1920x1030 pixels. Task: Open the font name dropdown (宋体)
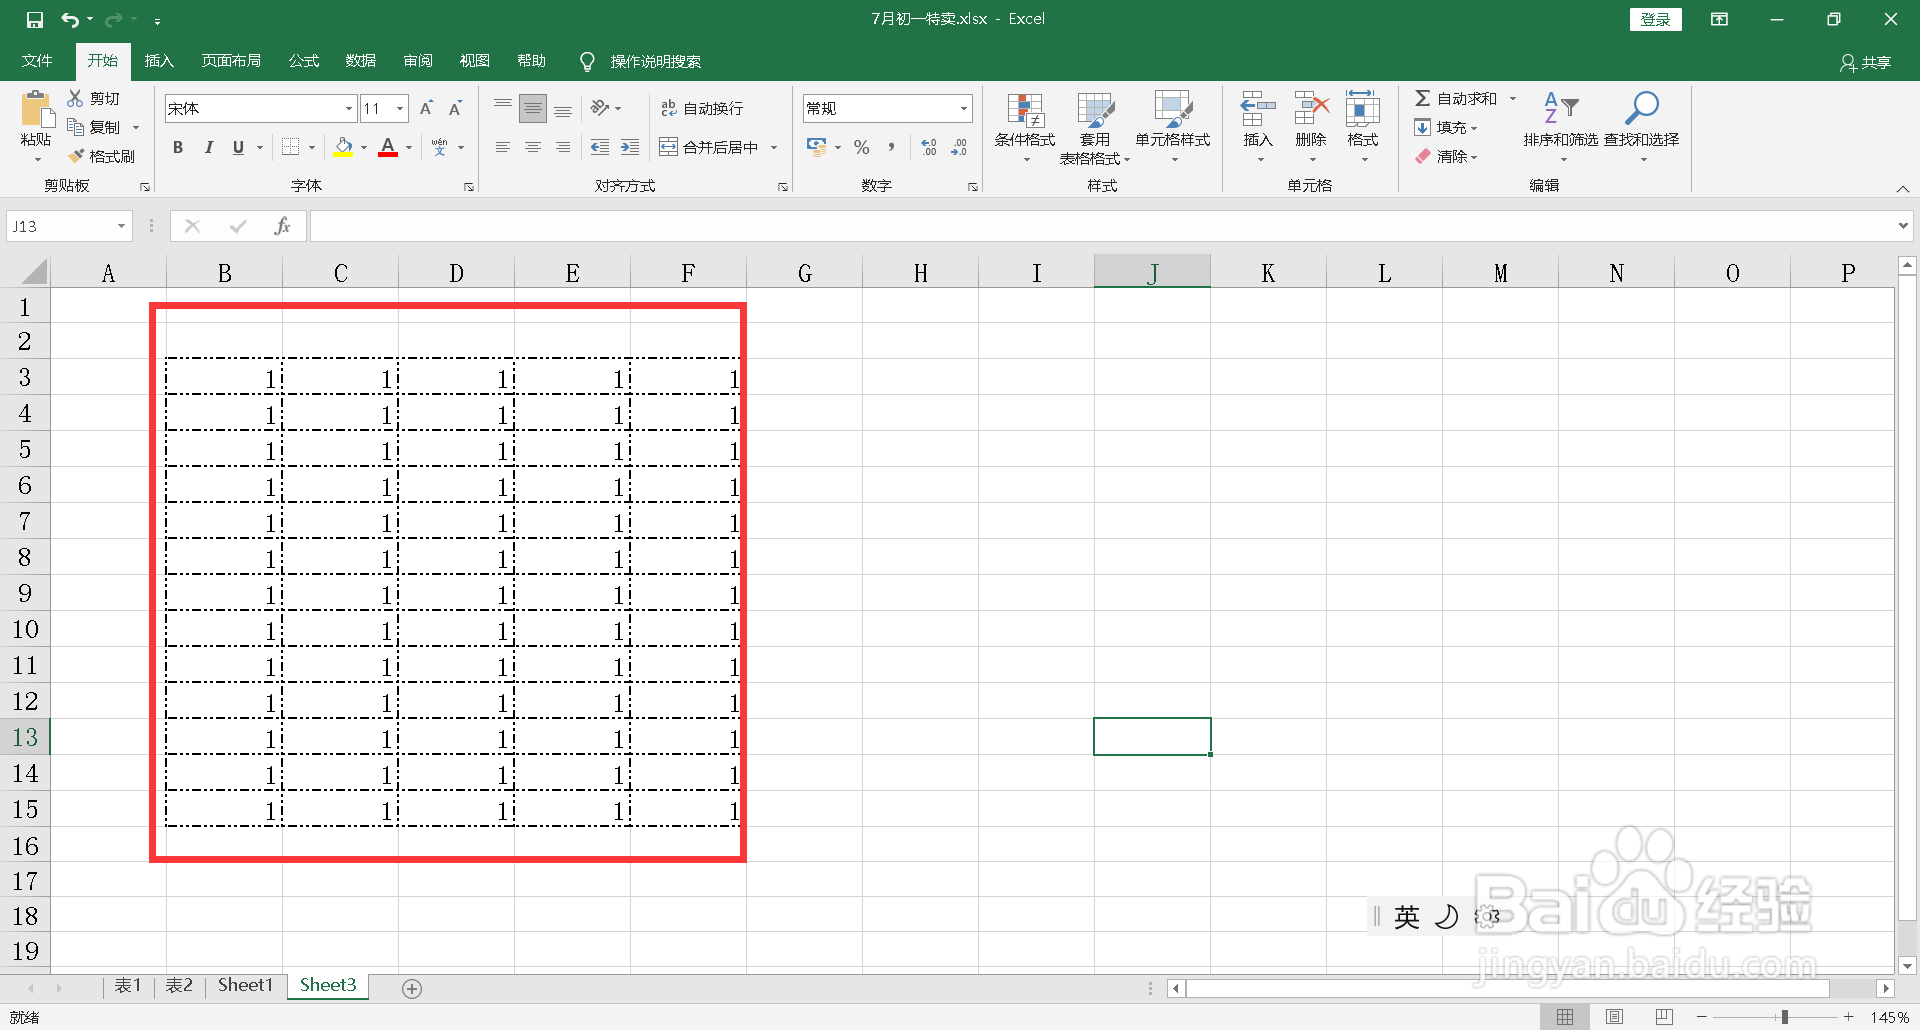point(349,108)
